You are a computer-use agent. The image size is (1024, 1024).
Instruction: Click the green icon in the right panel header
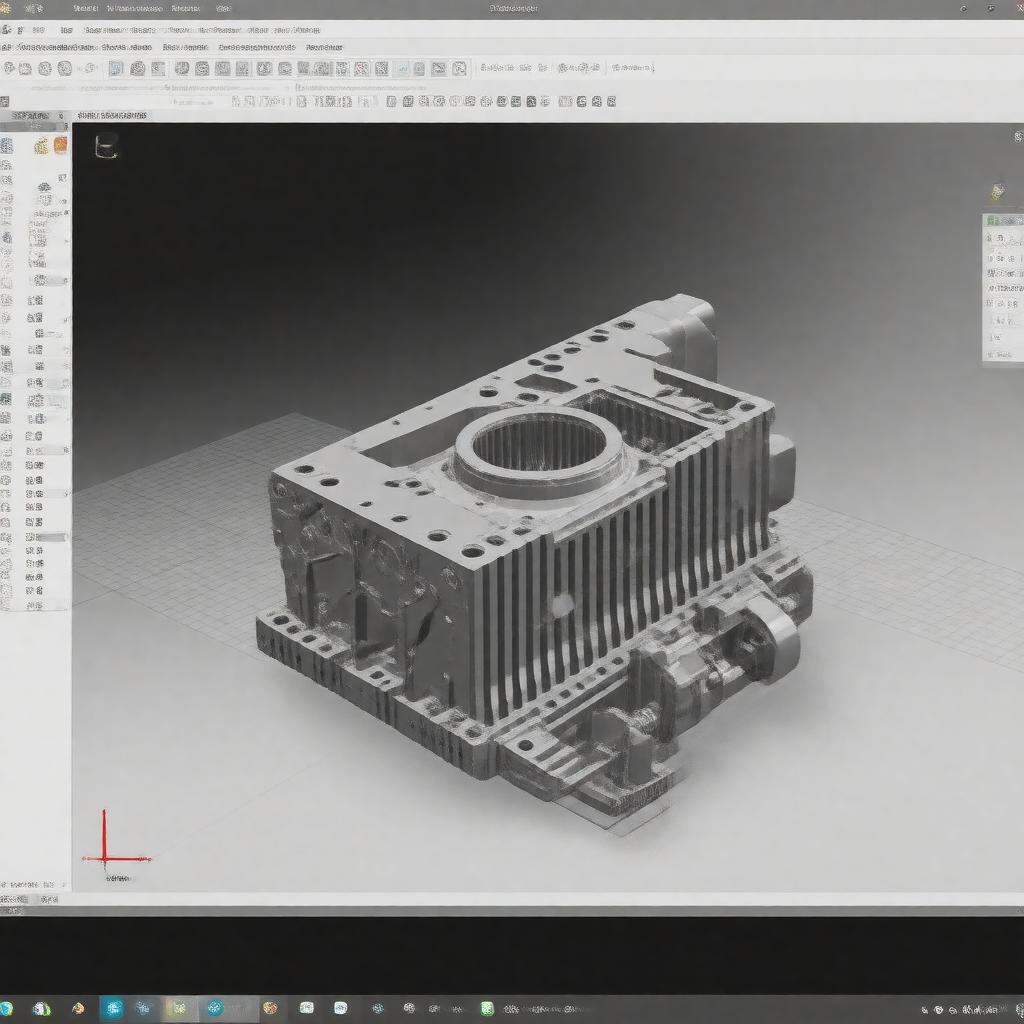point(992,220)
